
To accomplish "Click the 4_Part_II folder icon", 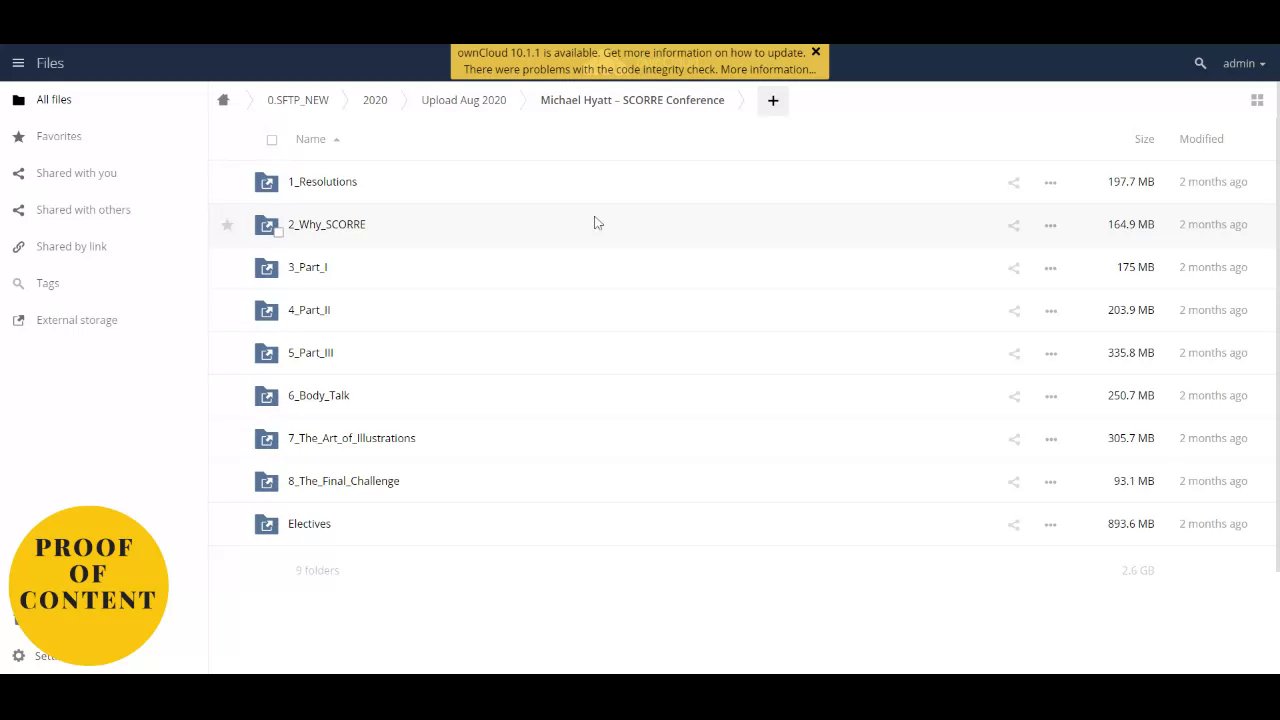I will click(x=266, y=310).
